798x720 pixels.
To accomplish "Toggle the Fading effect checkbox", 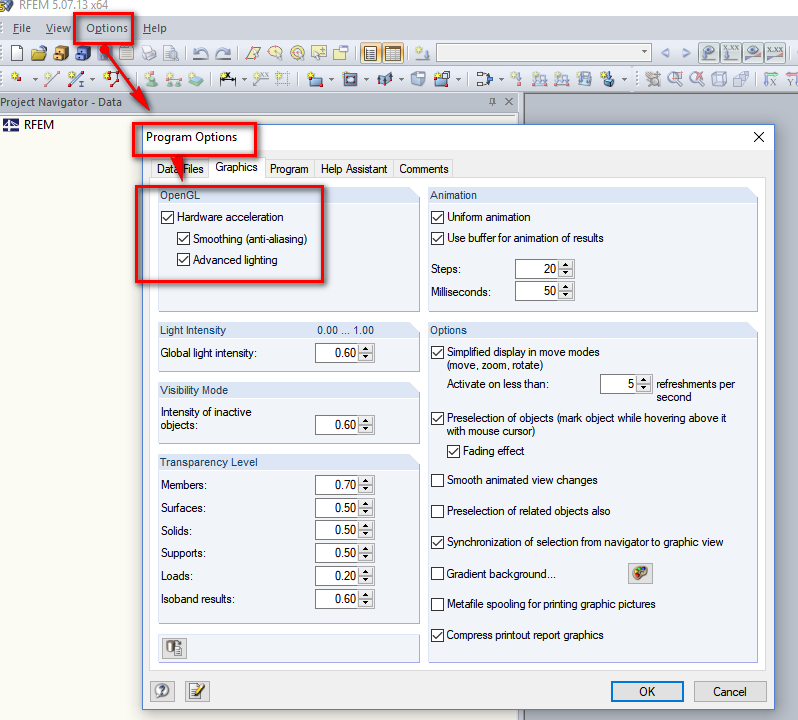I will [x=453, y=451].
